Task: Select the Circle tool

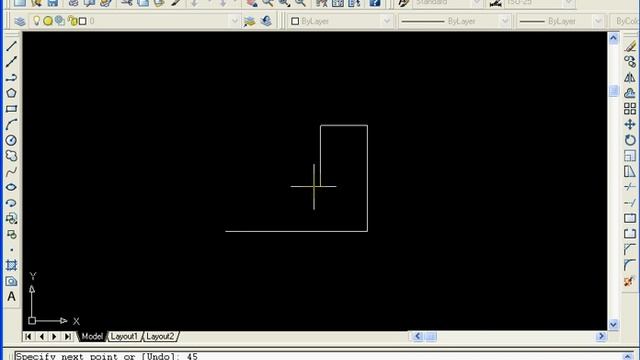Action: coord(11,140)
